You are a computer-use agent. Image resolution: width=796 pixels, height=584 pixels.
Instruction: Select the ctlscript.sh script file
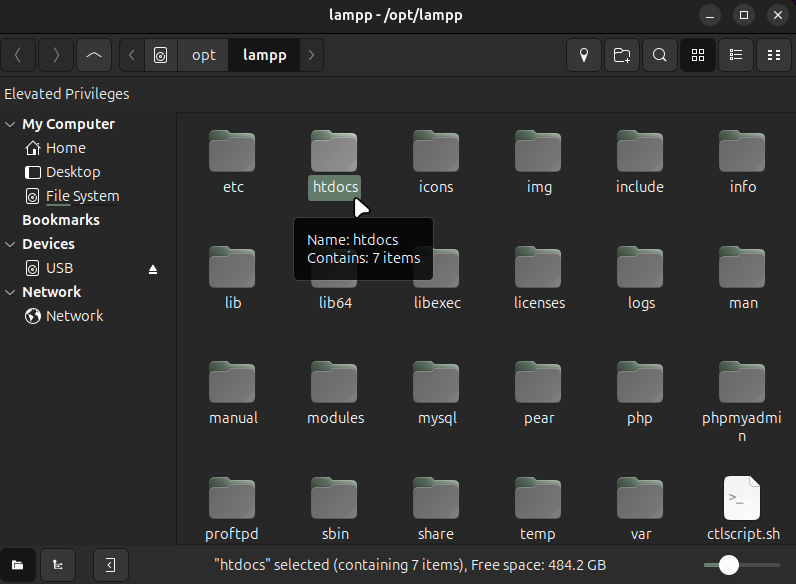click(743, 510)
